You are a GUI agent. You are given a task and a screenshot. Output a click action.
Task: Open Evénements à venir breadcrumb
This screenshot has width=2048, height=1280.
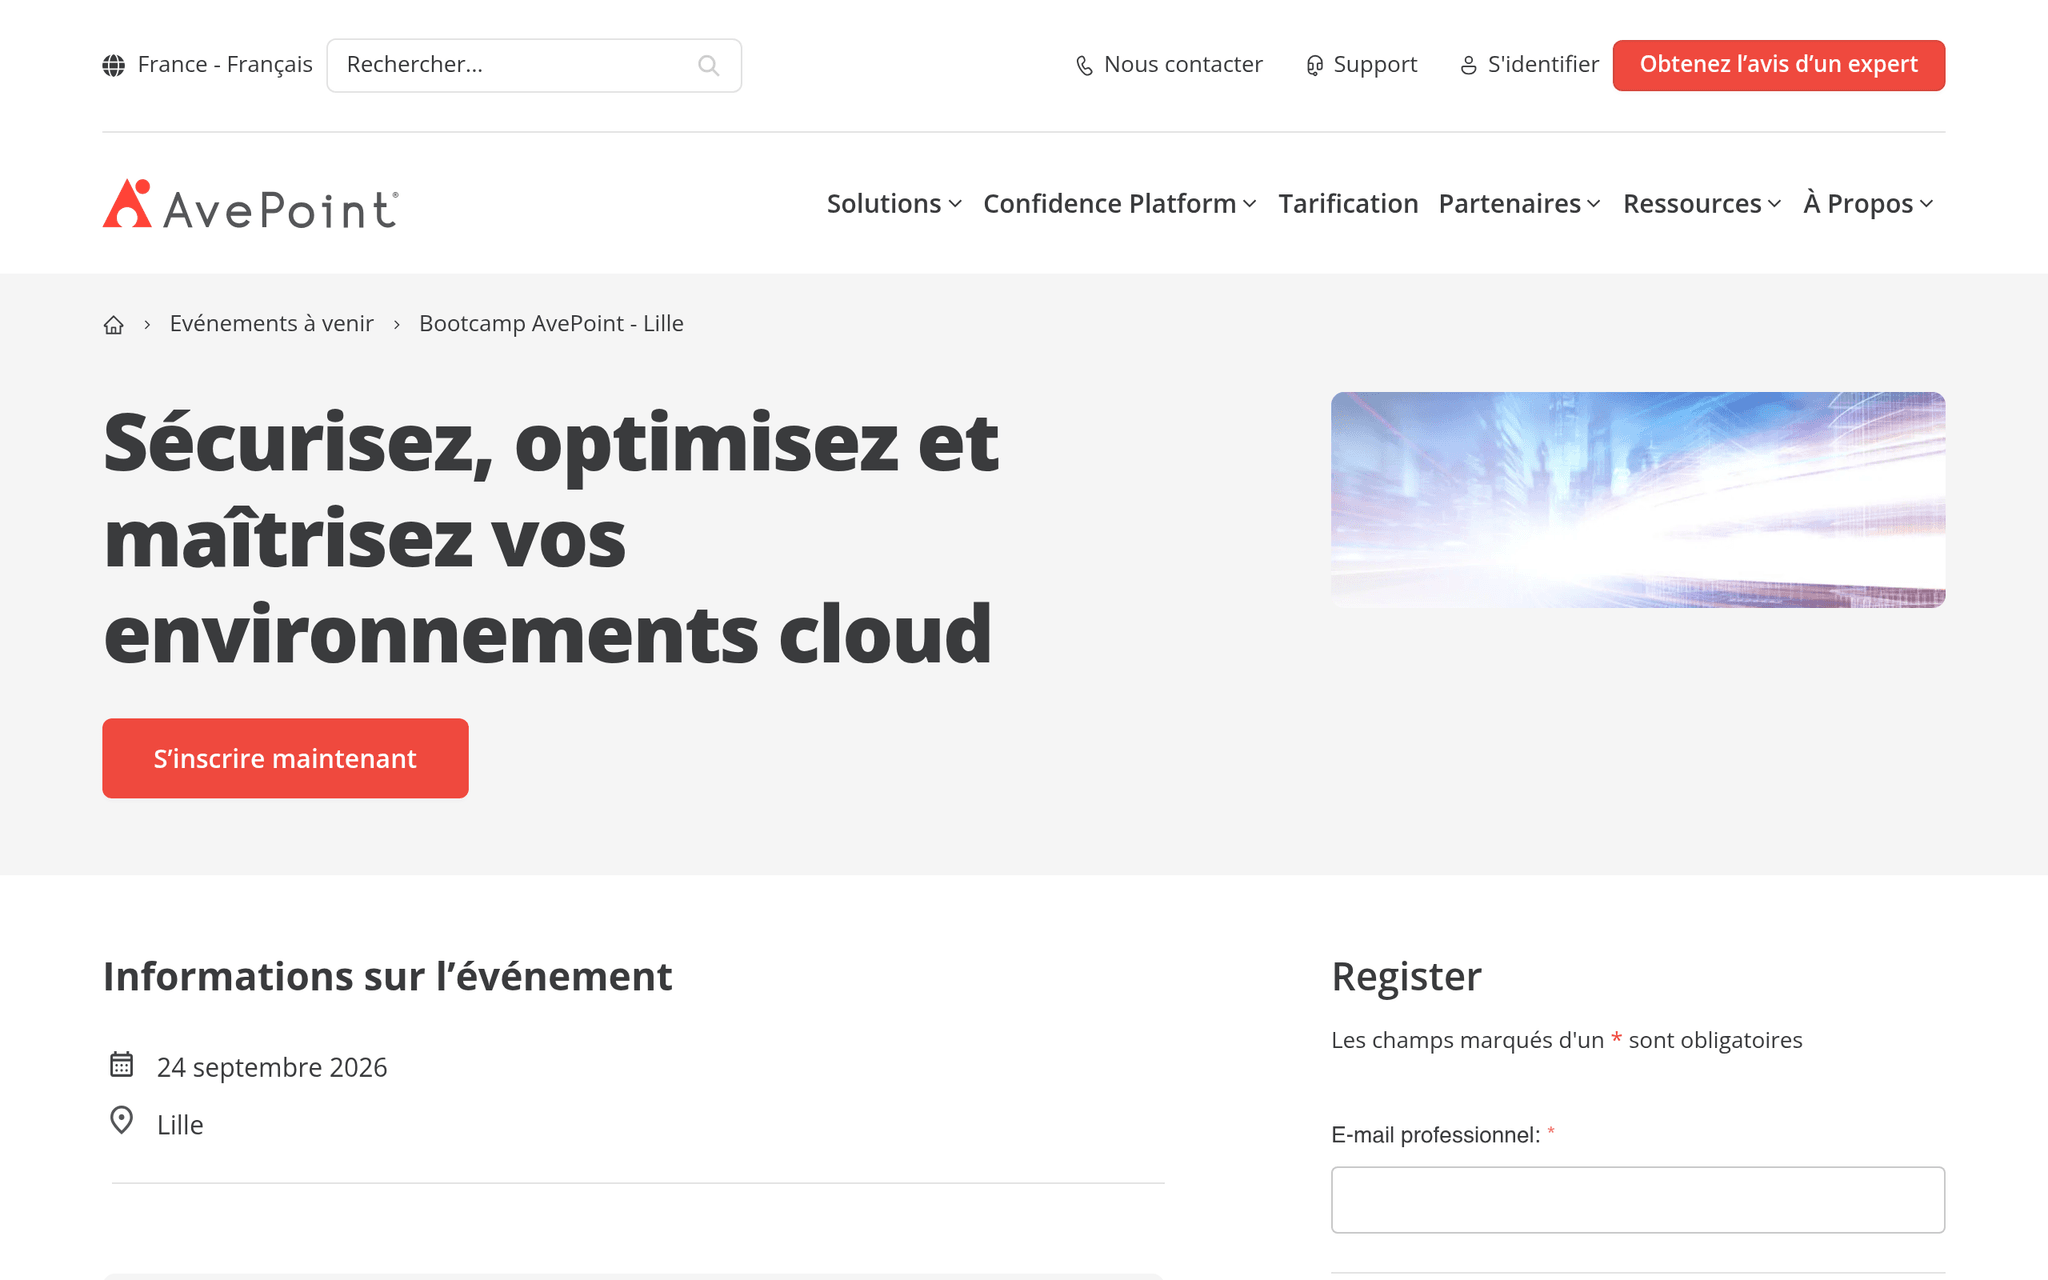tap(272, 324)
